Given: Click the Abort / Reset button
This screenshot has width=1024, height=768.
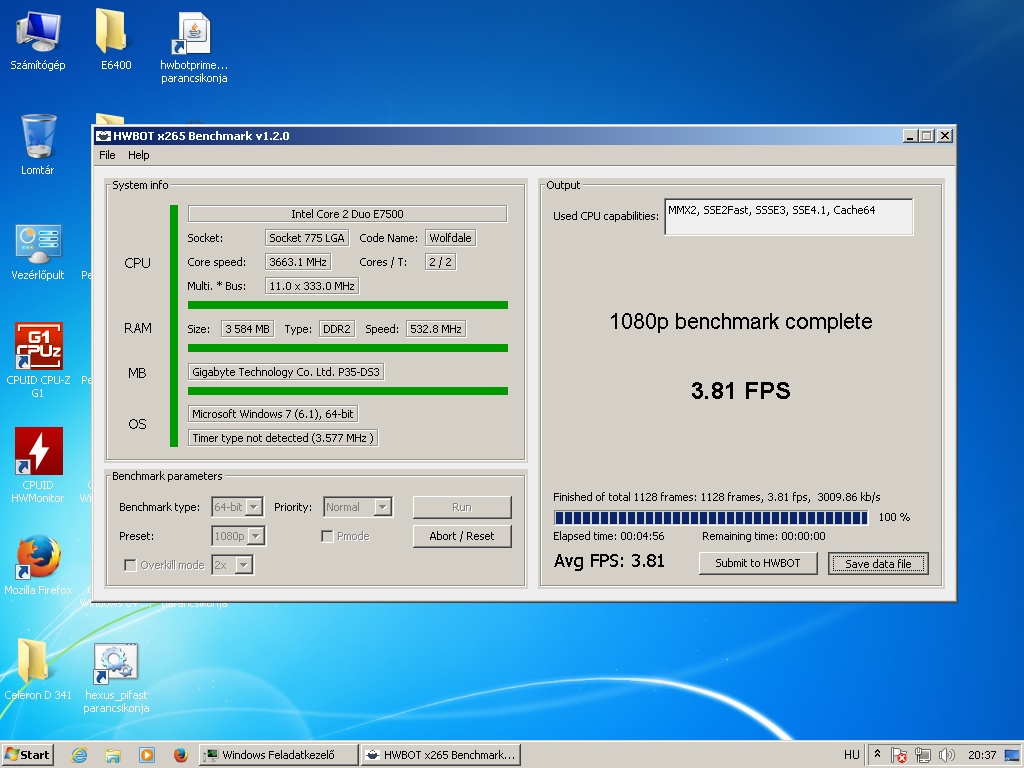Looking at the screenshot, I should tap(462, 536).
